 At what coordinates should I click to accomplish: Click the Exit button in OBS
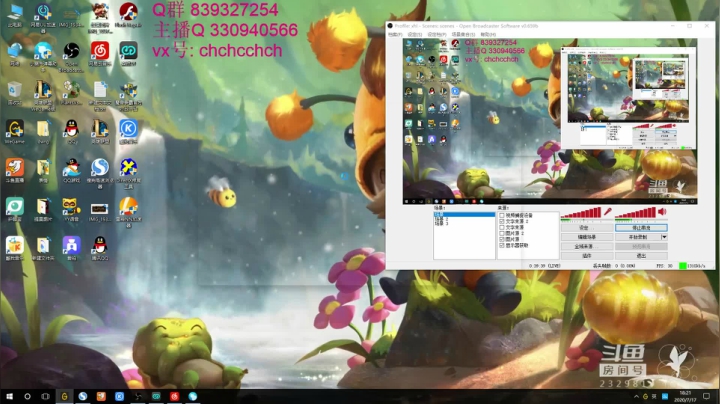pyautogui.click(x=641, y=256)
